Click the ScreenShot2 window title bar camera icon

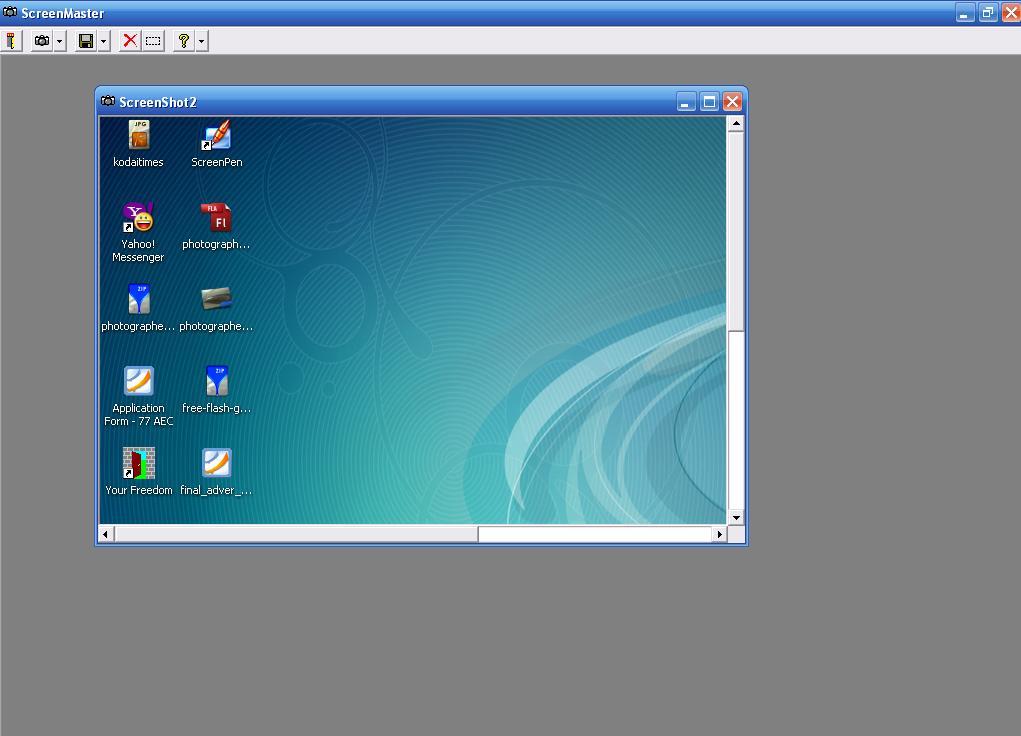pos(108,102)
